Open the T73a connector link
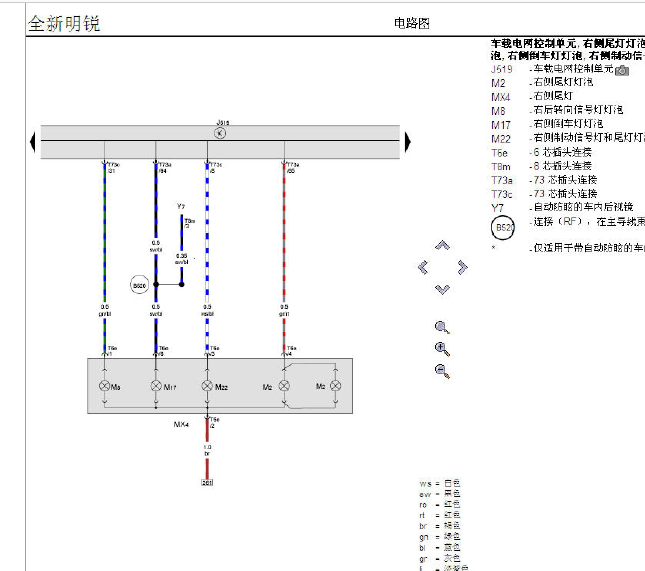 (502, 180)
